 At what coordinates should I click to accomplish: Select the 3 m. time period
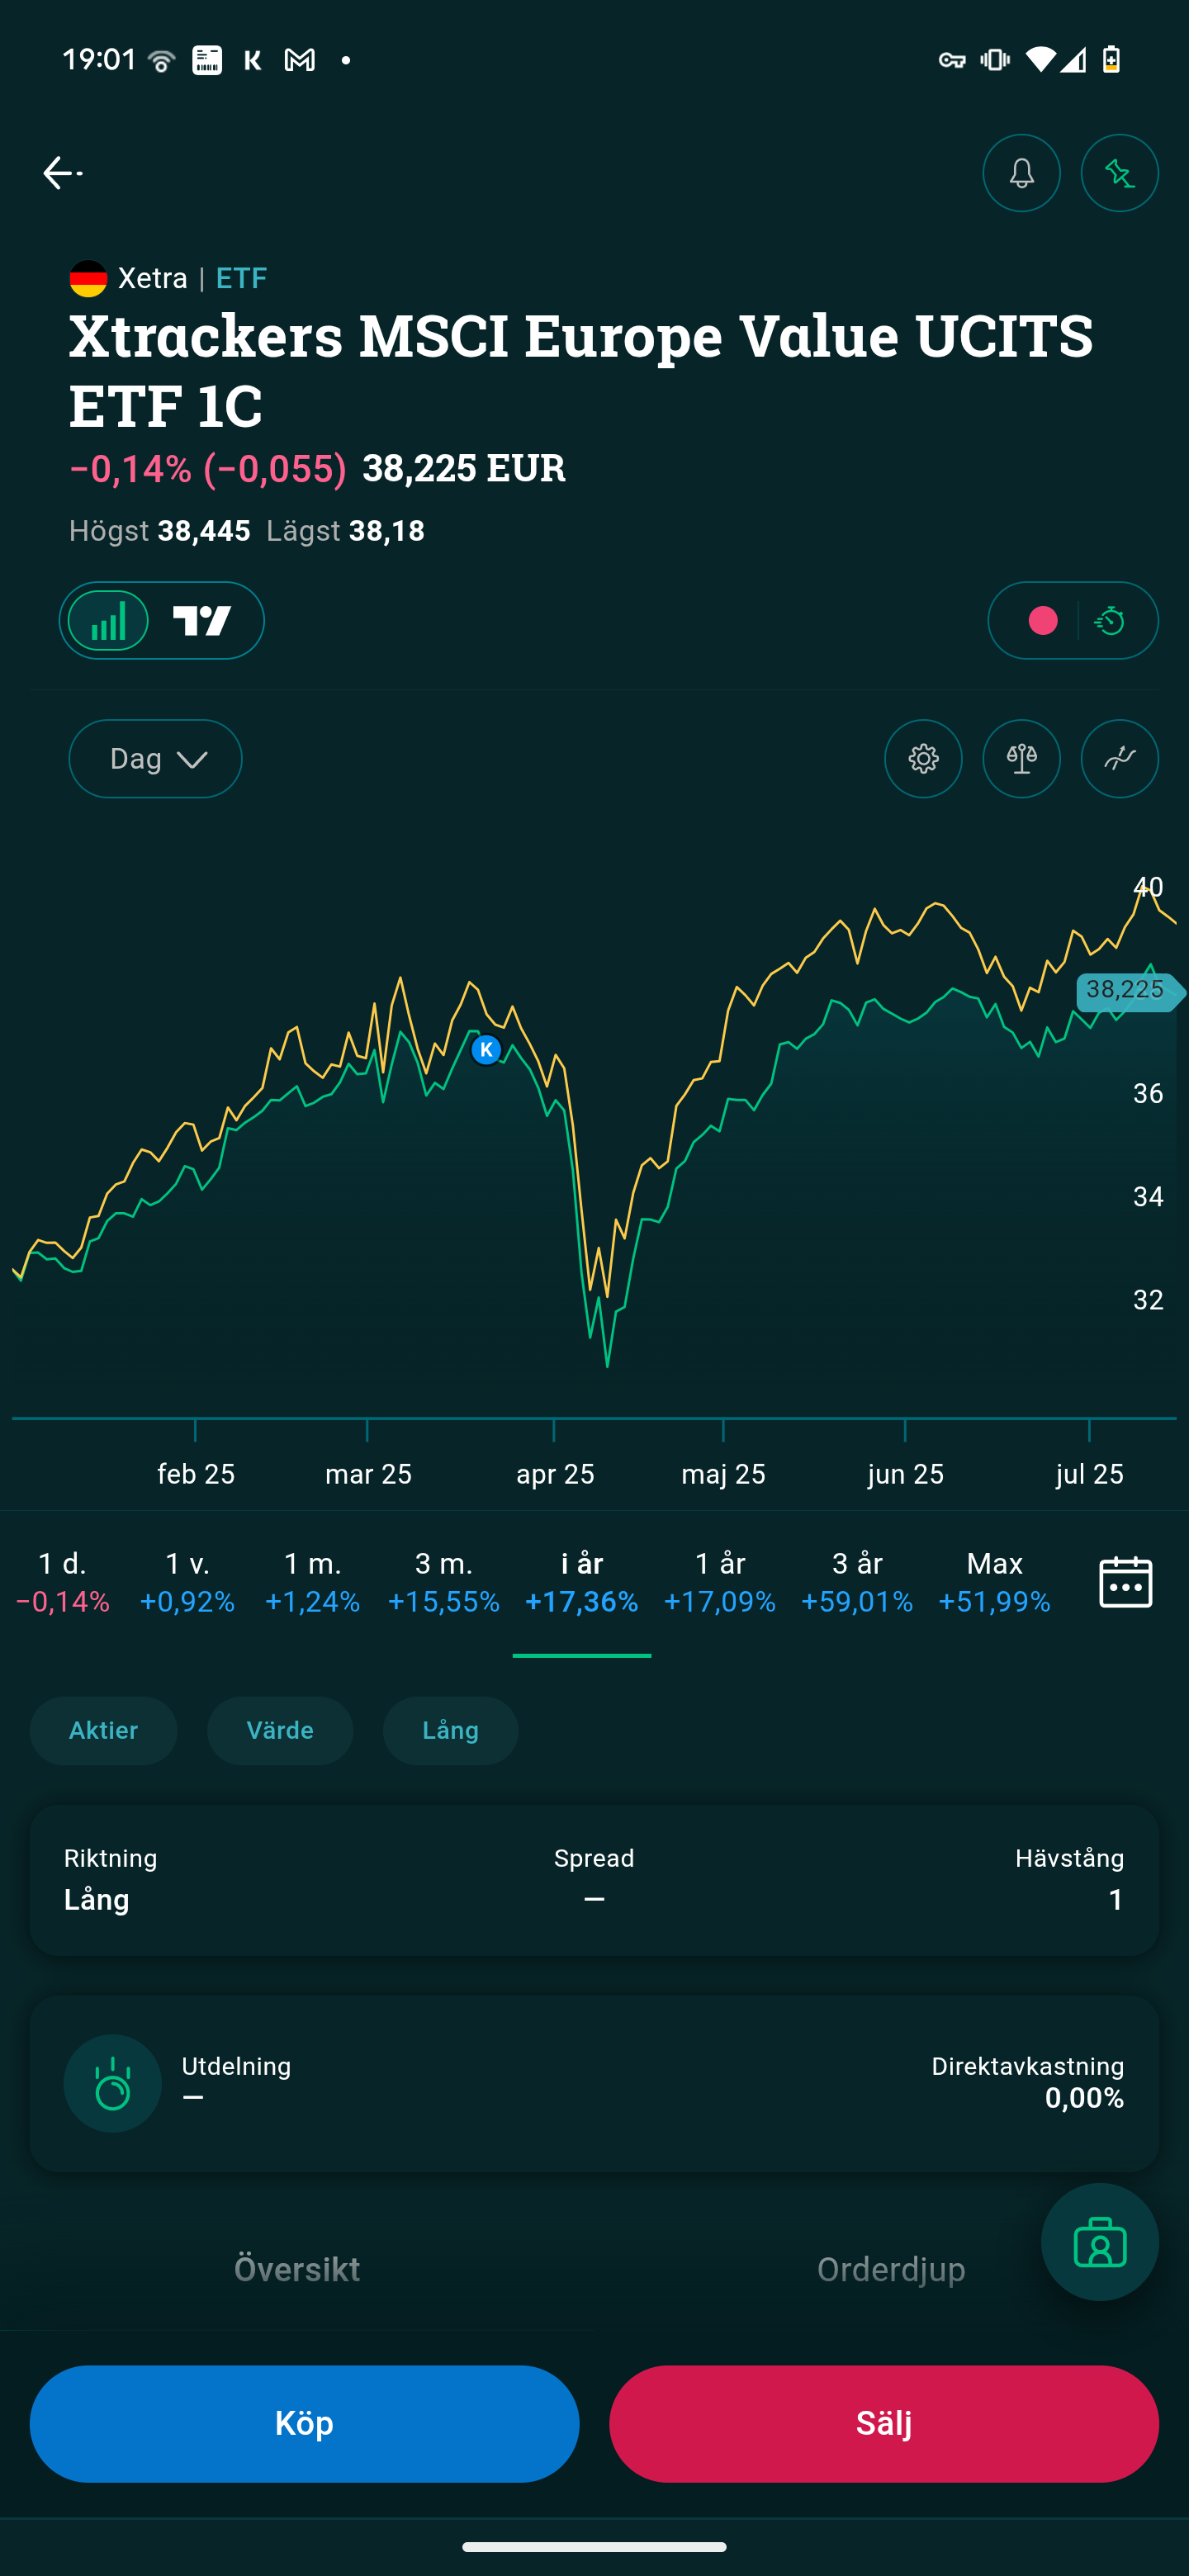(x=443, y=1582)
